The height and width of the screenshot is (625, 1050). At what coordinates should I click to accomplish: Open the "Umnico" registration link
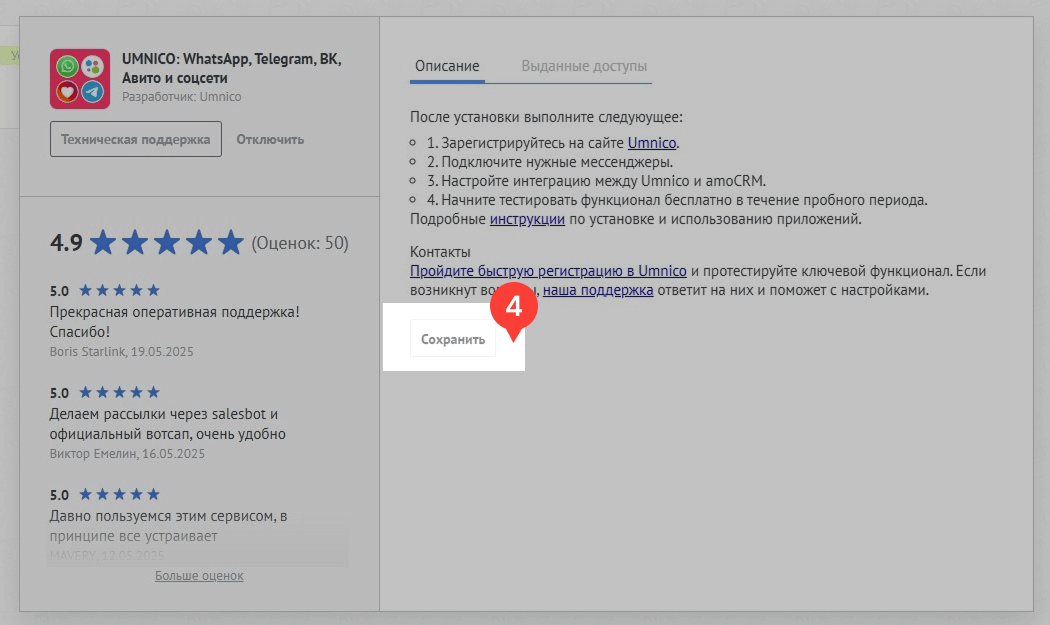[x=652, y=143]
